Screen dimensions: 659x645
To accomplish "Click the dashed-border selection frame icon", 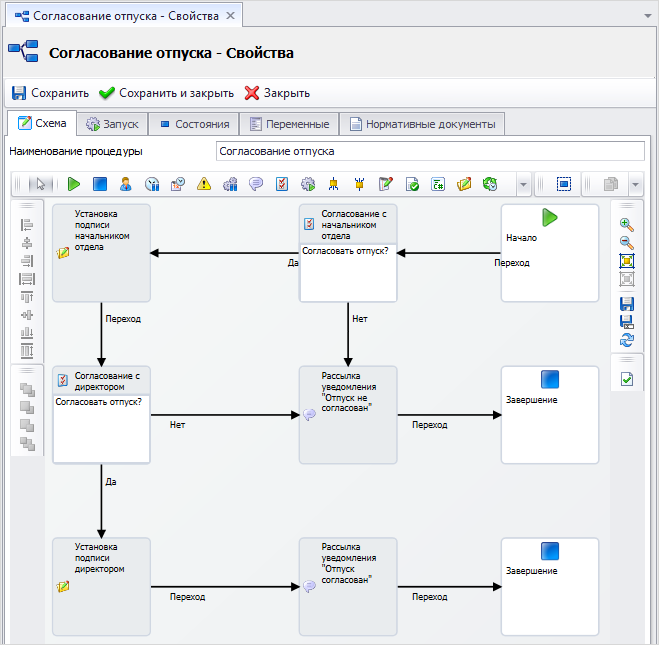I will pyautogui.click(x=564, y=184).
